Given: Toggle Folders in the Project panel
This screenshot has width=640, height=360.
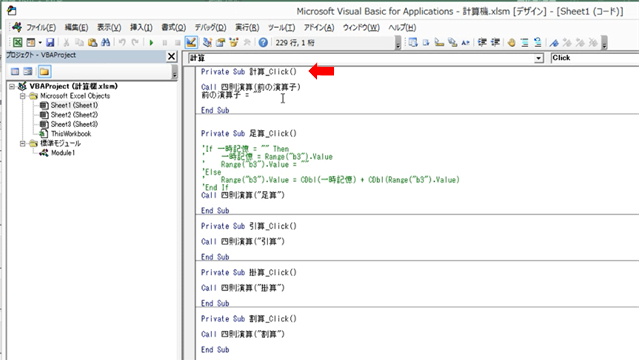Looking at the screenshot, I should point(44,72).
